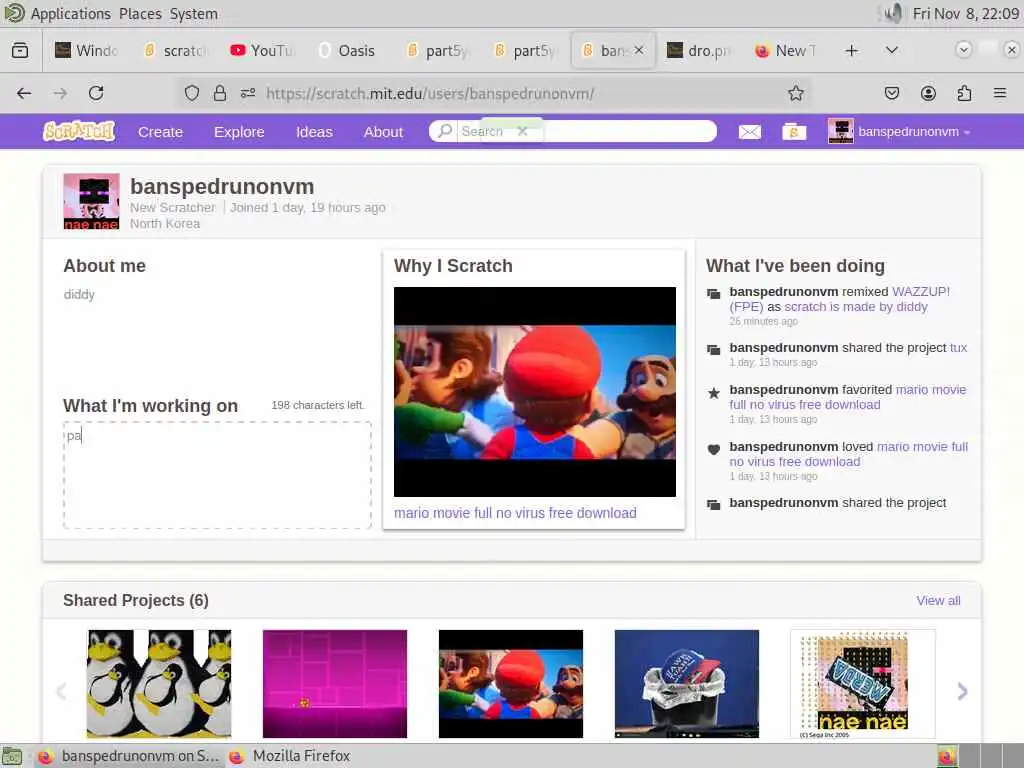Switch to banspedrunonvm on S... taskbar window
Viewport: 1024px width, 768px height.
point(128,756)
